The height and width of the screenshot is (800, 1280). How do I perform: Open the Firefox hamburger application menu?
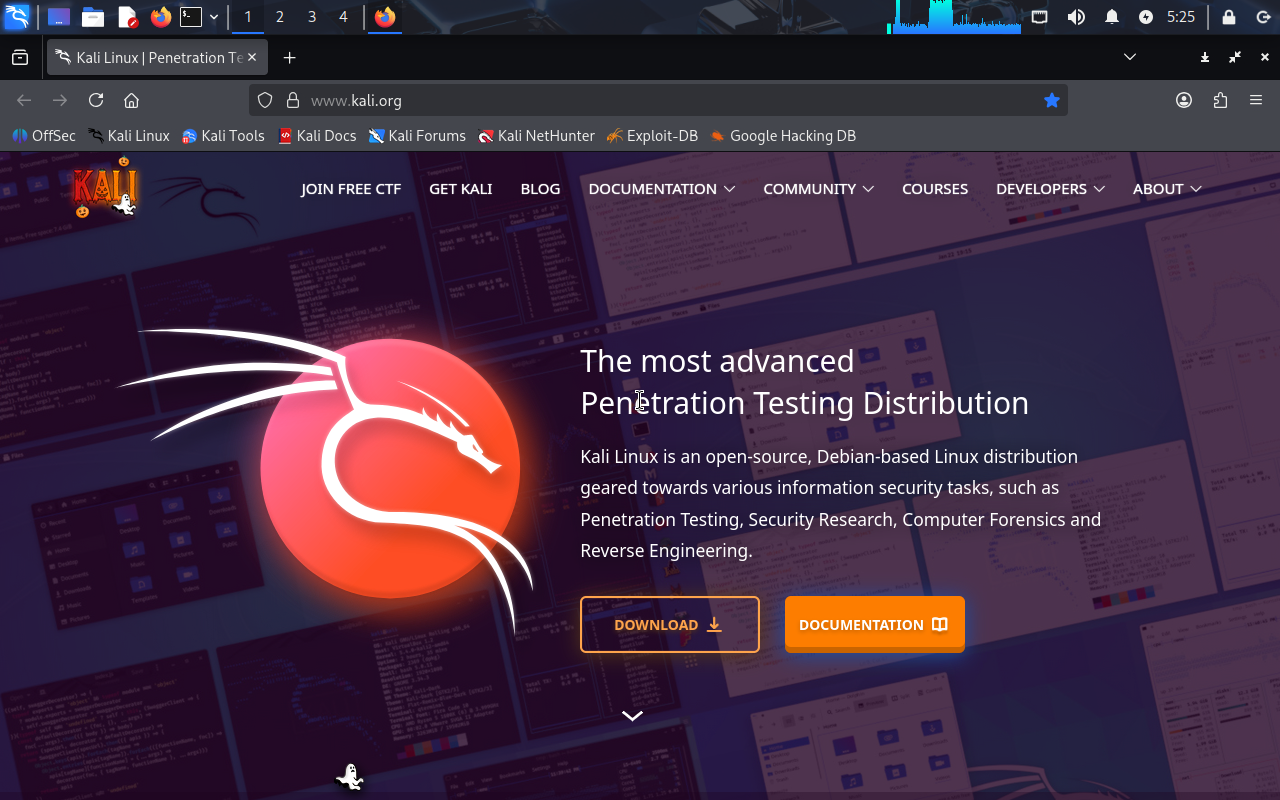pos(1256,100)
